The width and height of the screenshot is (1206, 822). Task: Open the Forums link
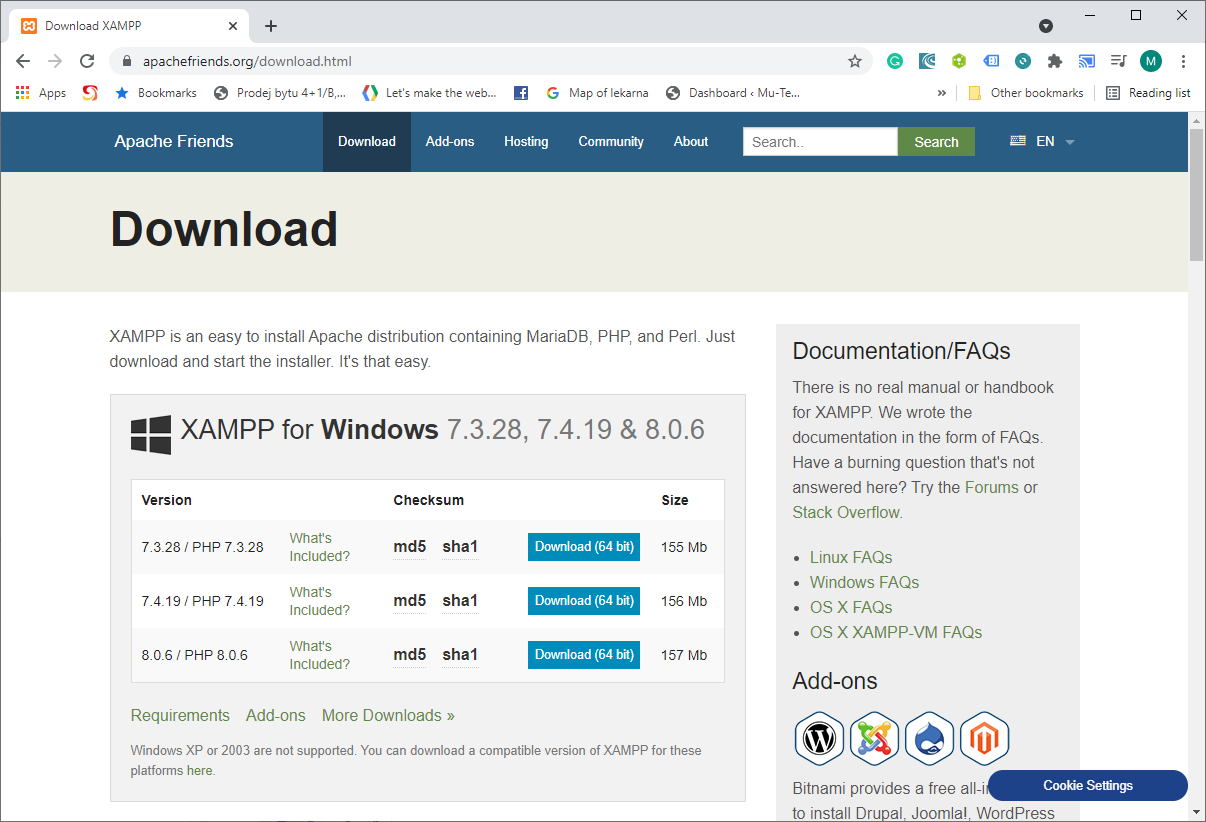[992, 488]
